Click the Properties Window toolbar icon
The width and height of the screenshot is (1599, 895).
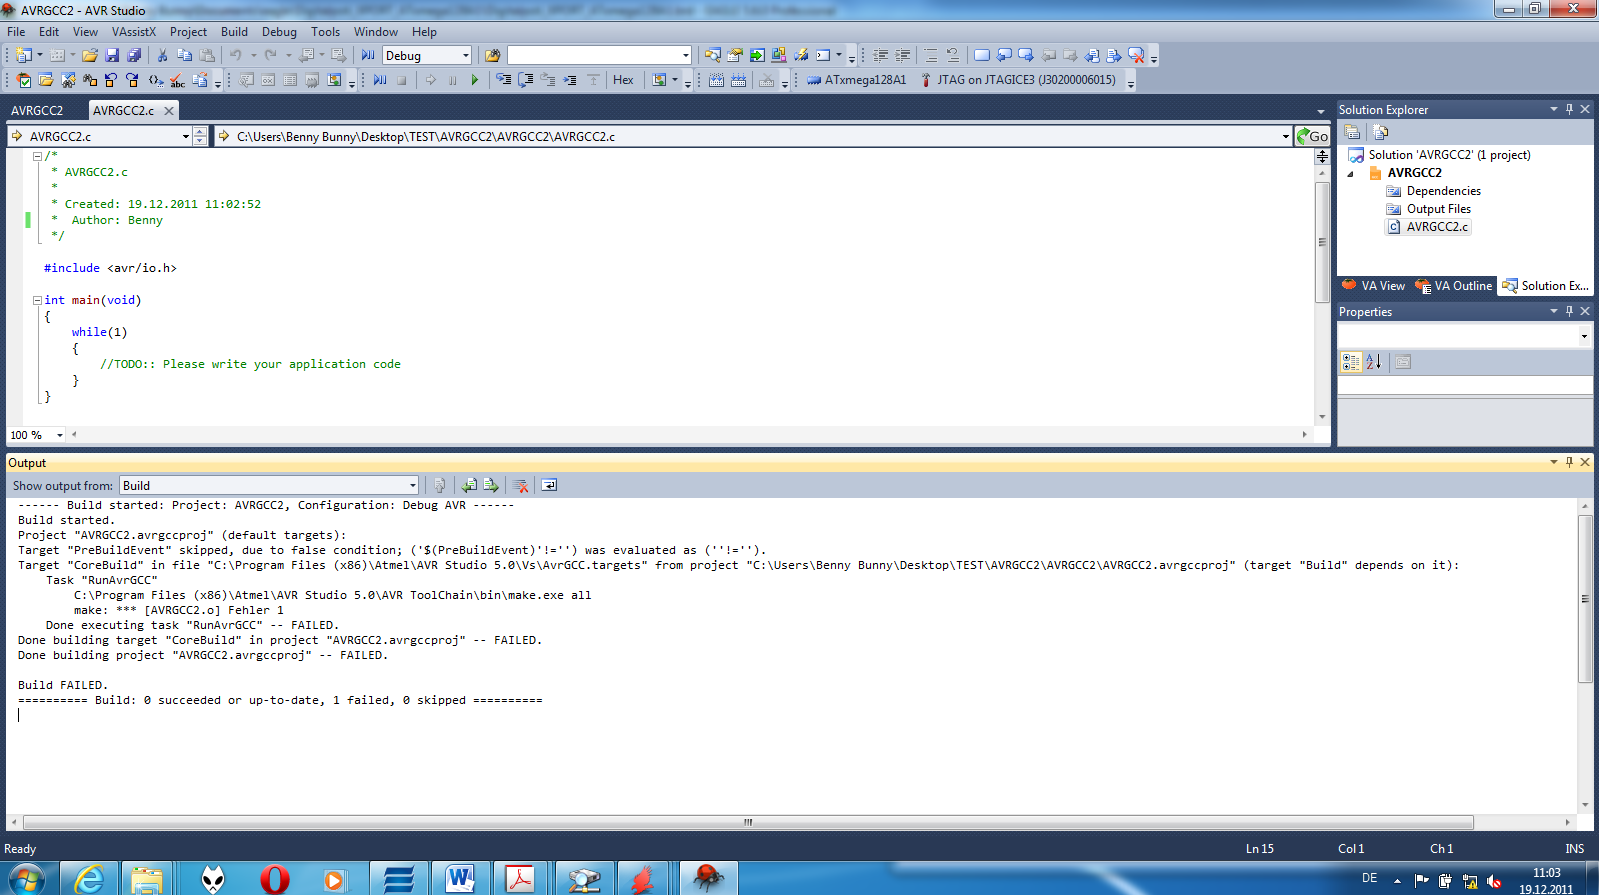735,55
